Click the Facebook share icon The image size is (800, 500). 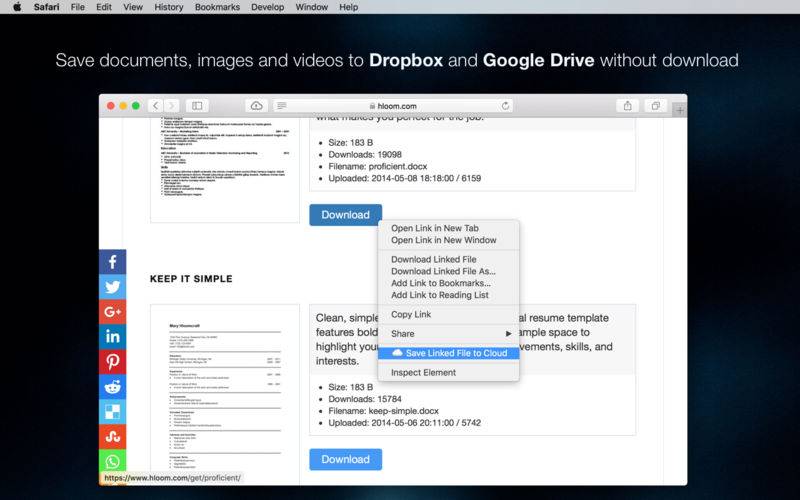pyautogui.click(x=112, y=262)
